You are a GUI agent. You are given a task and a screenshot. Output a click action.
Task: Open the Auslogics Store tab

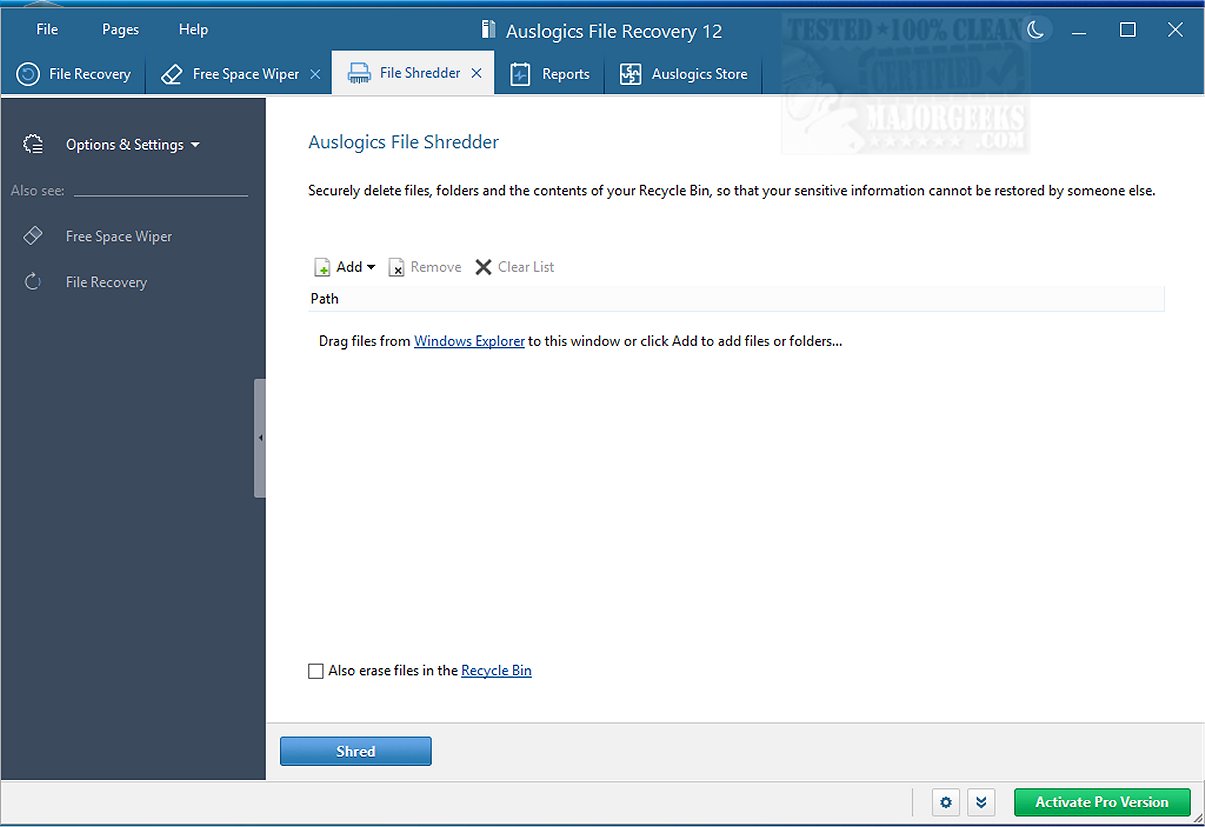click(x=684, y=74)
